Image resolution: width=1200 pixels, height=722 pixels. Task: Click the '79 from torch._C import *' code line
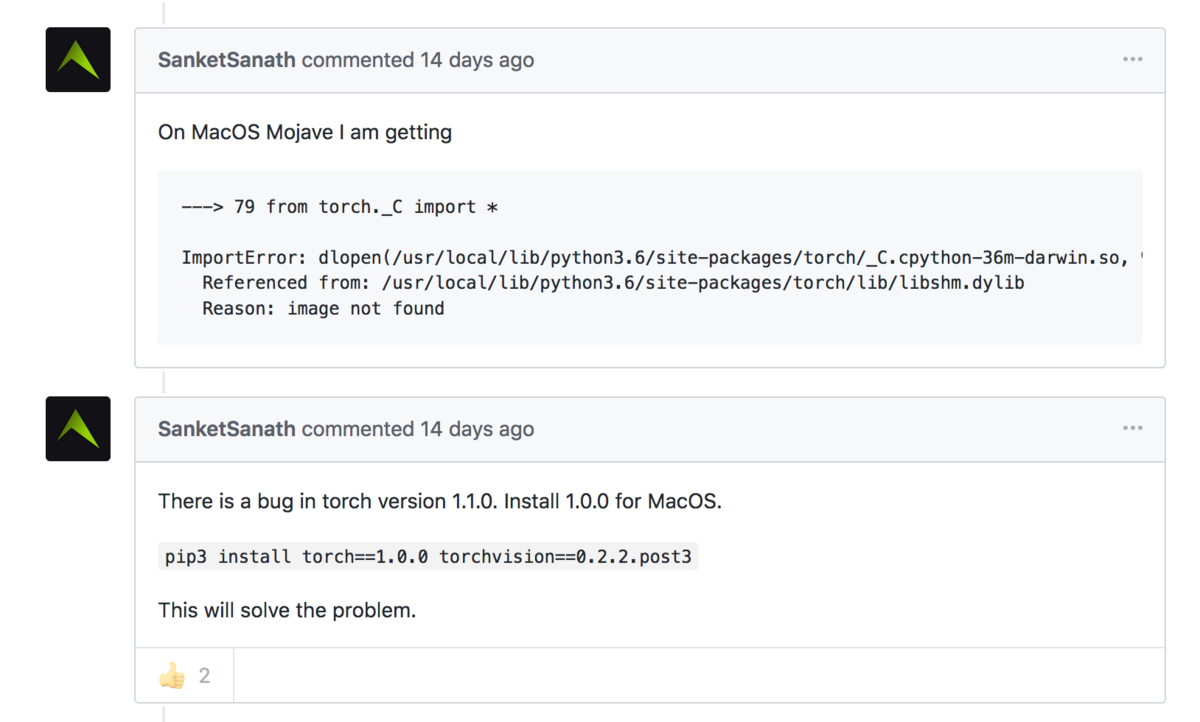(x=340, y=207)
